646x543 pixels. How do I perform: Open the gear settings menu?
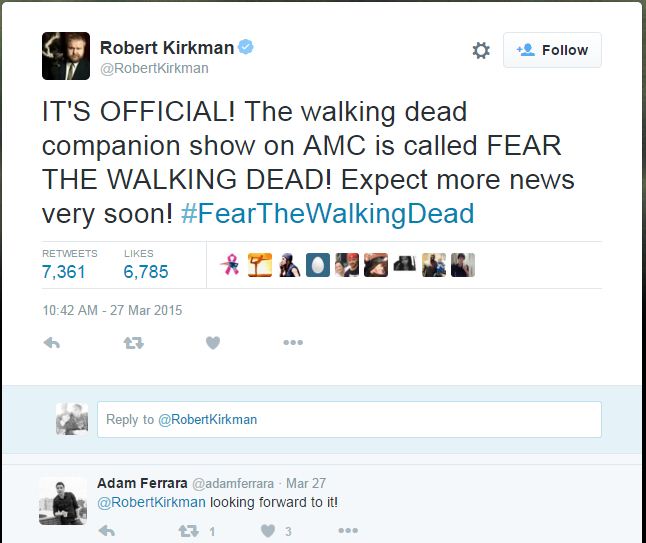[481, 50]
